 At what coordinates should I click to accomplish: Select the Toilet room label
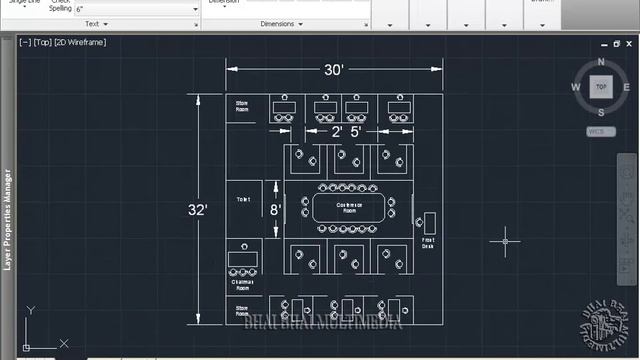(243, 199)
